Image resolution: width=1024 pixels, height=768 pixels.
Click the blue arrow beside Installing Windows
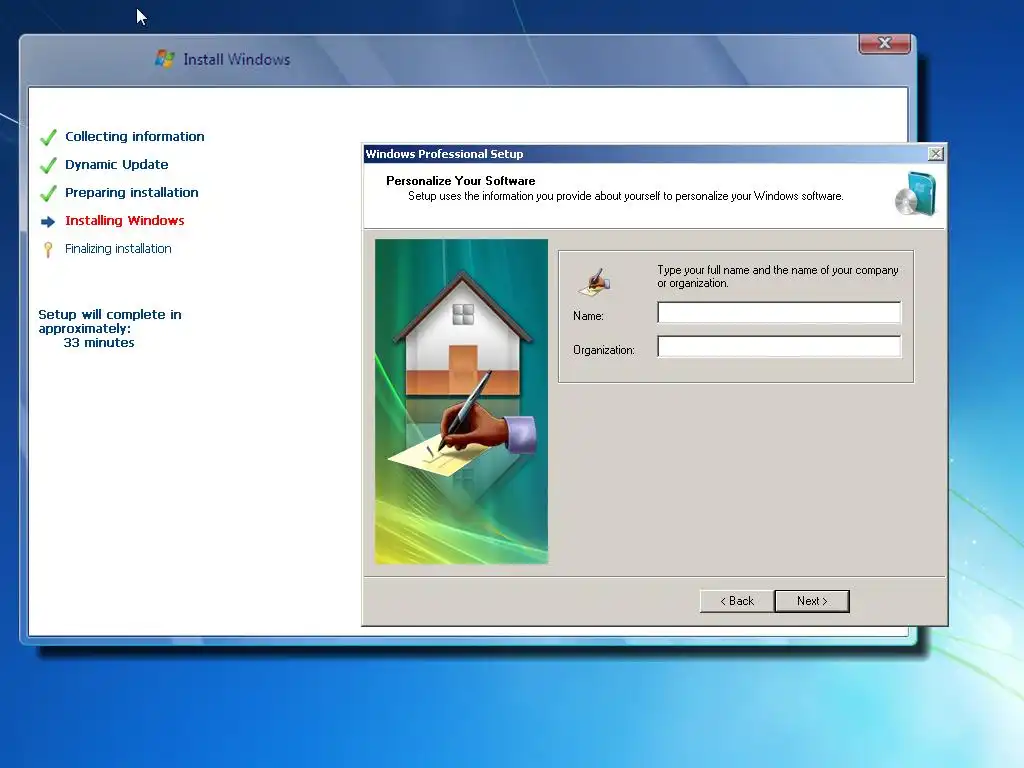48,222
